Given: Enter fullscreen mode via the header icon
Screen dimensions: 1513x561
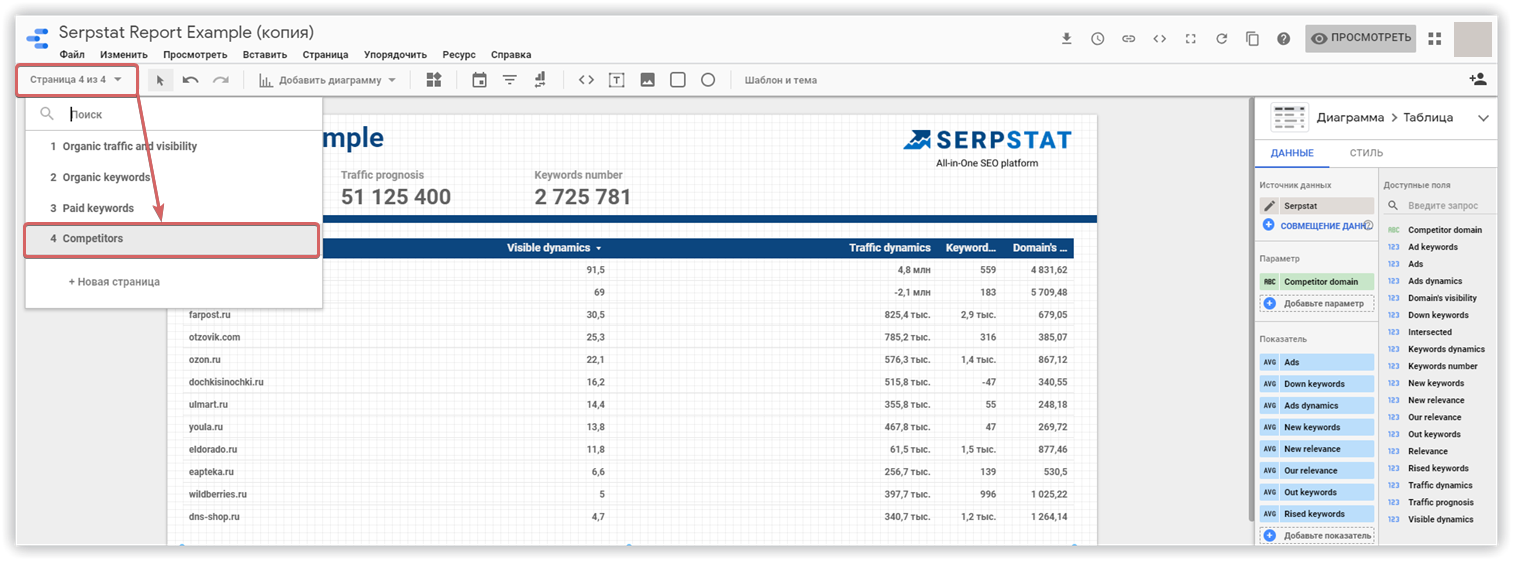Looking at the screenshot, I should tap(1190, 39).
